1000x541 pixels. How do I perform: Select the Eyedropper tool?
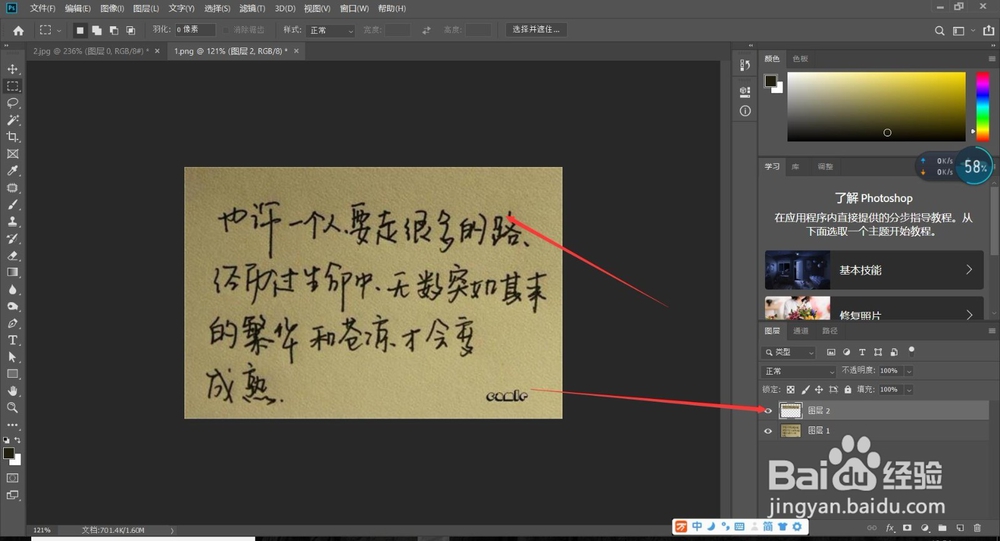tap(13, 170)
